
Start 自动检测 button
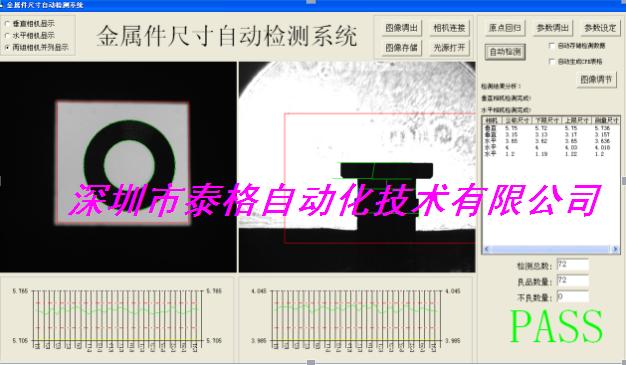click(x=505, y=52)
